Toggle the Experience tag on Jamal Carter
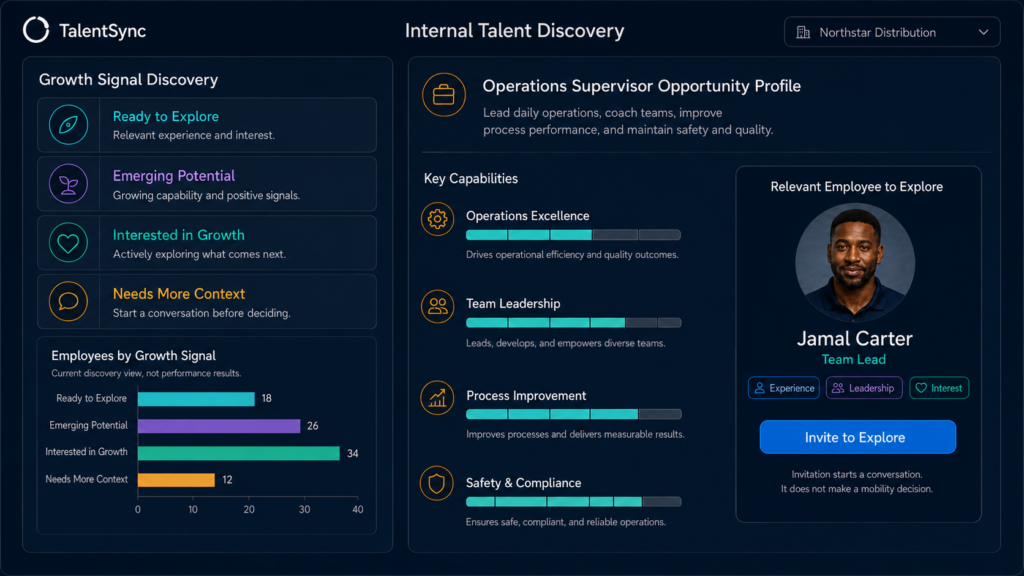The height and width of the screenshot is (576, 1024). click(x=784, y=388)
